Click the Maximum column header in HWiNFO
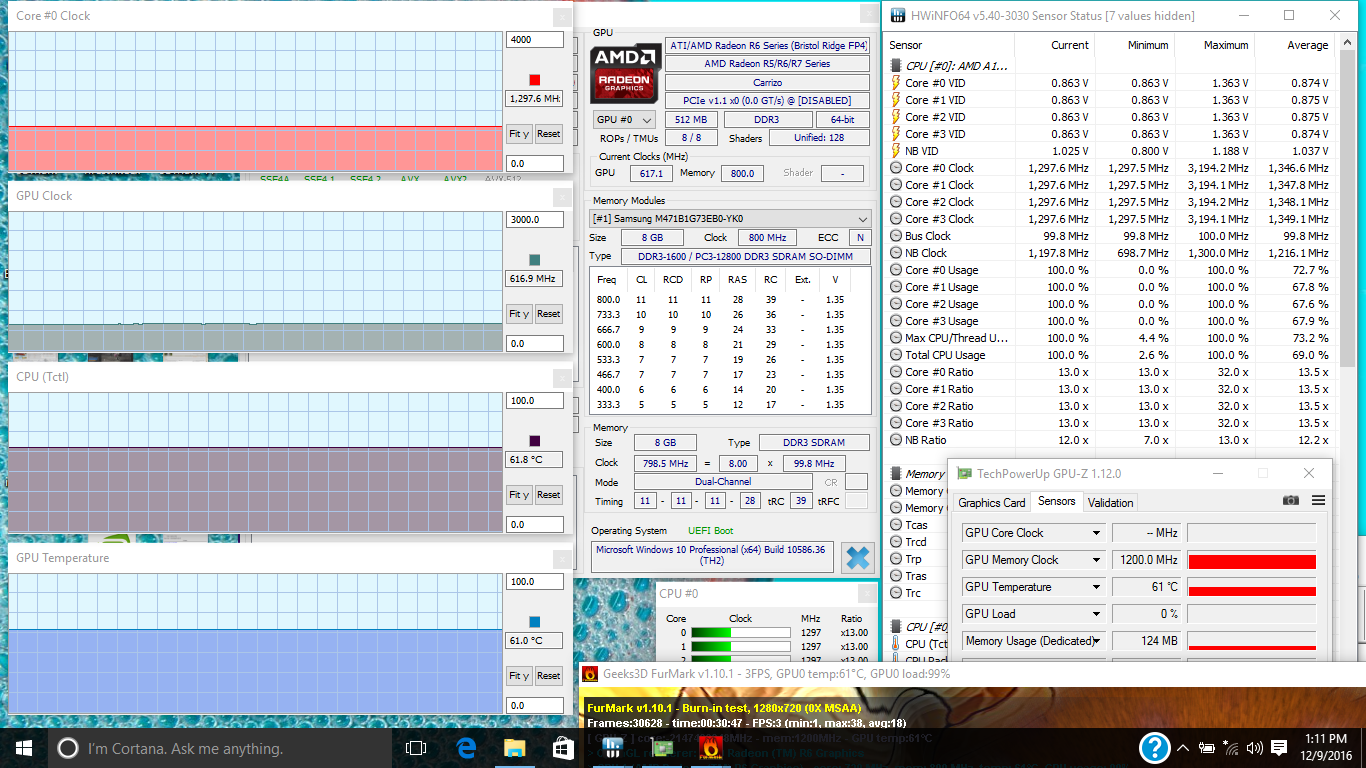Viewport: 1366px width, 768px height. [1215, 45]
